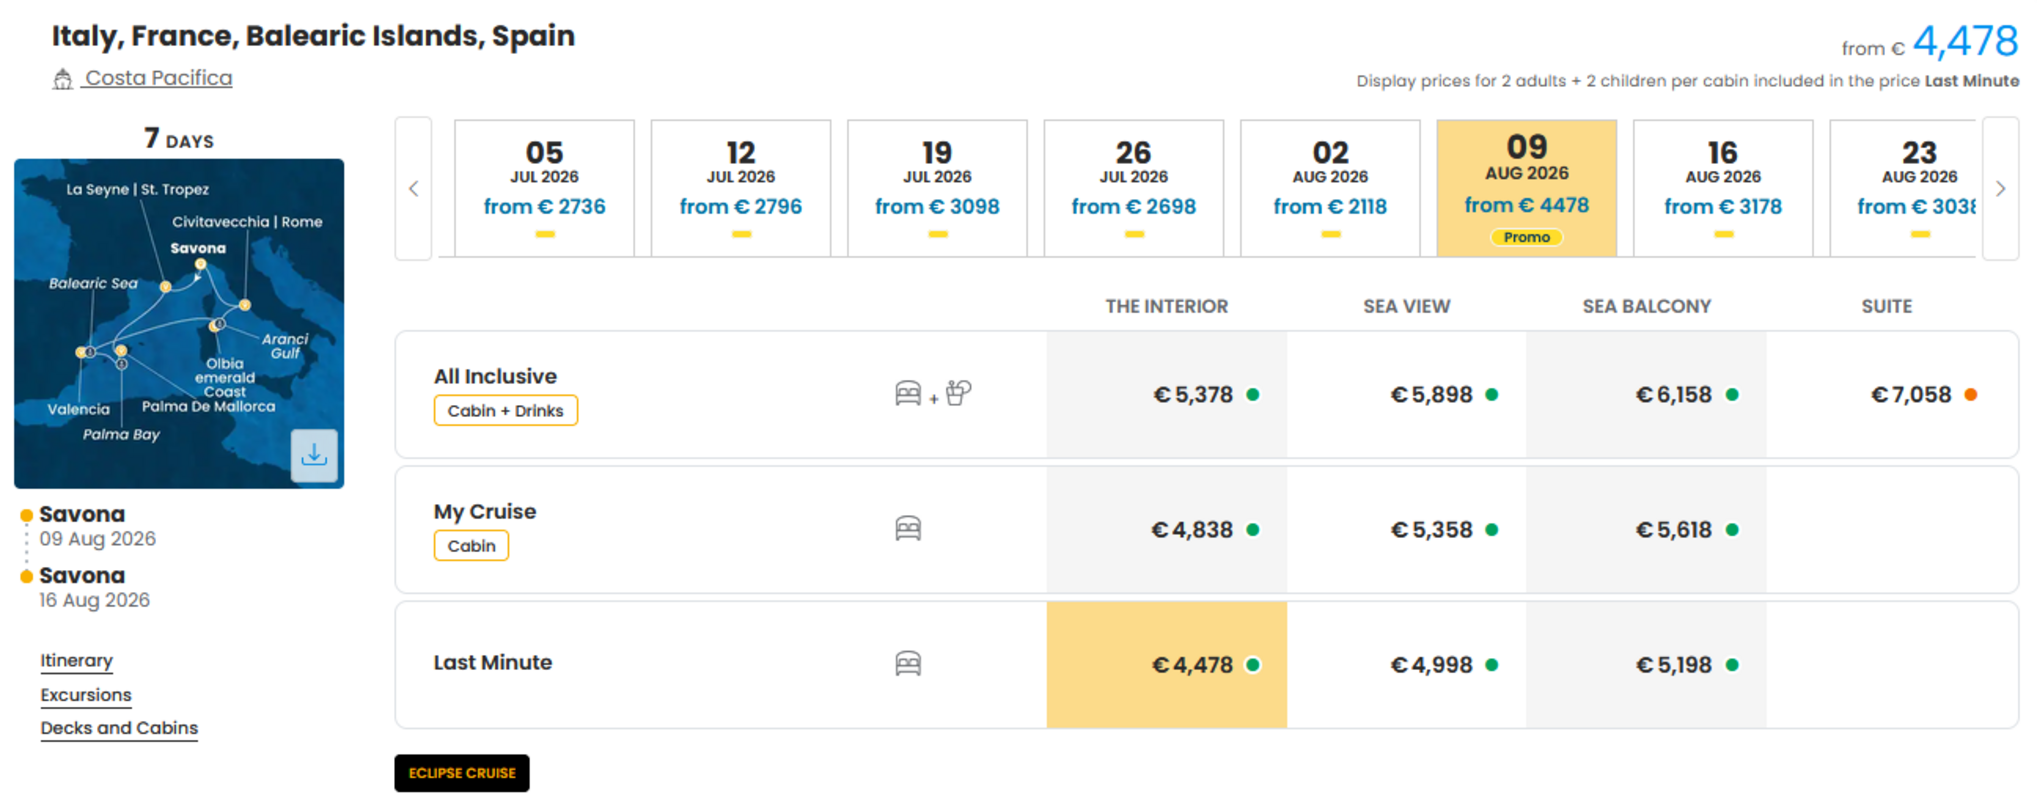This screenshot has height=800, width=2037.
Task: Click the Cabin tag under My Cruise
Action: tap(471, 546)
